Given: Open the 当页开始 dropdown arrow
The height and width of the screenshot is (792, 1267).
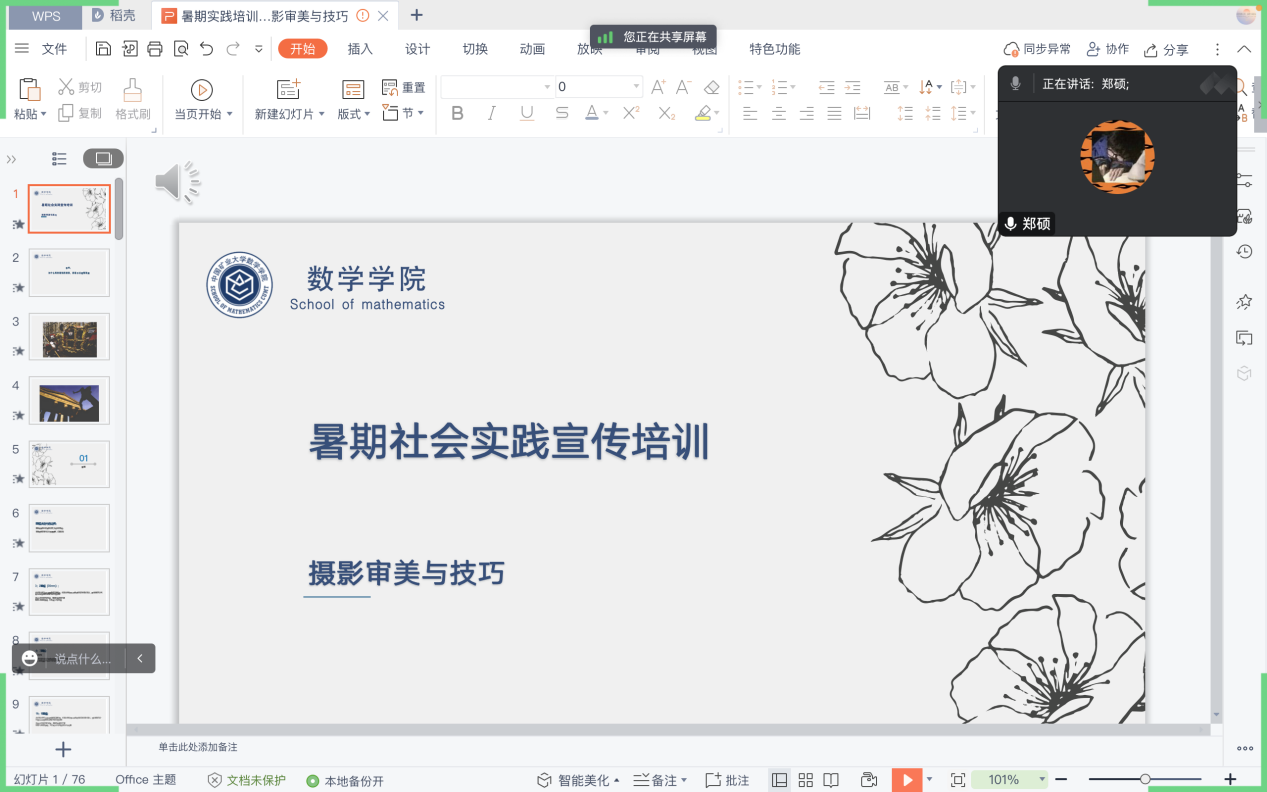Looking at the screenshot, I should tap(230, 114).
